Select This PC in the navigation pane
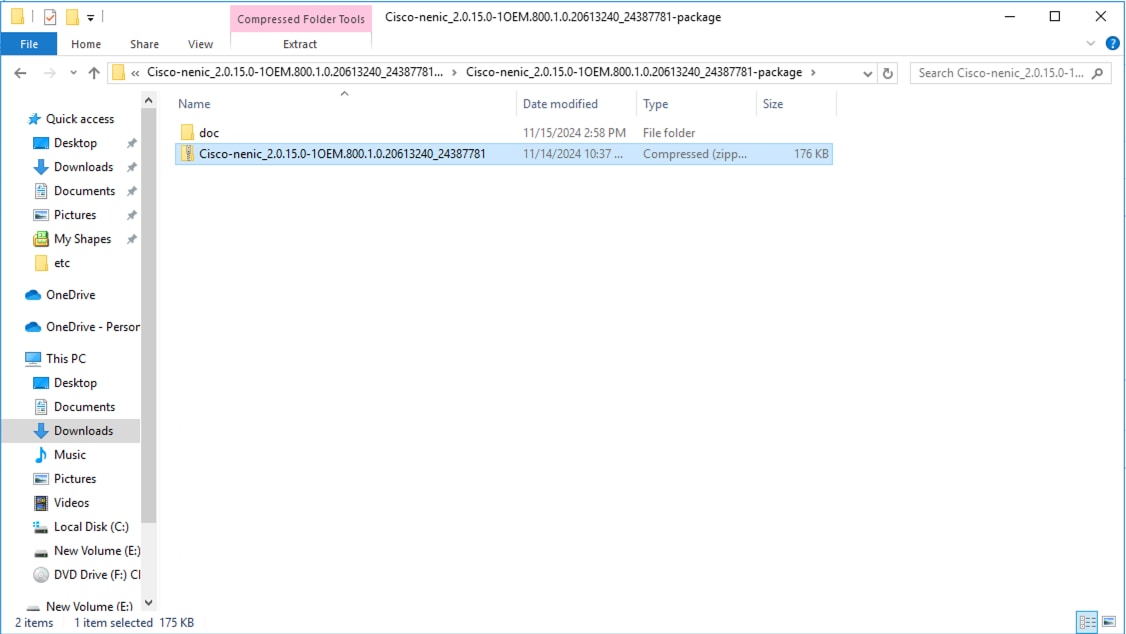This screenshot has width=1126, height=634. 65,358
